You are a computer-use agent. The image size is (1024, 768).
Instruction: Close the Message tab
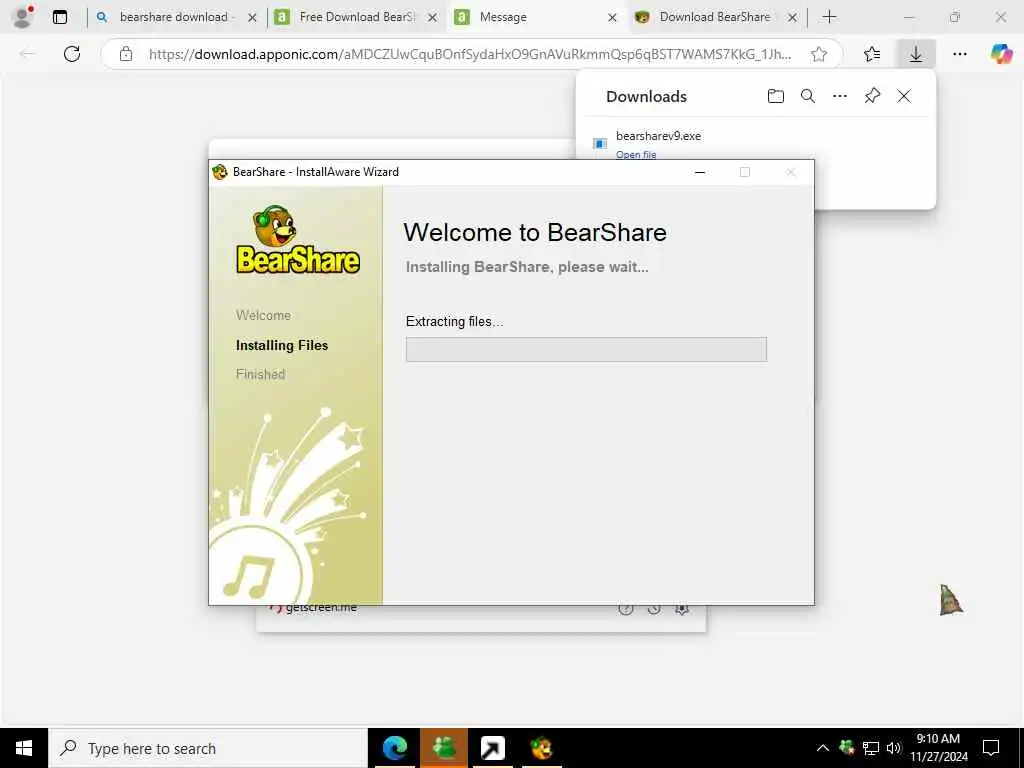pyautogui.click(x=612, y=18)
